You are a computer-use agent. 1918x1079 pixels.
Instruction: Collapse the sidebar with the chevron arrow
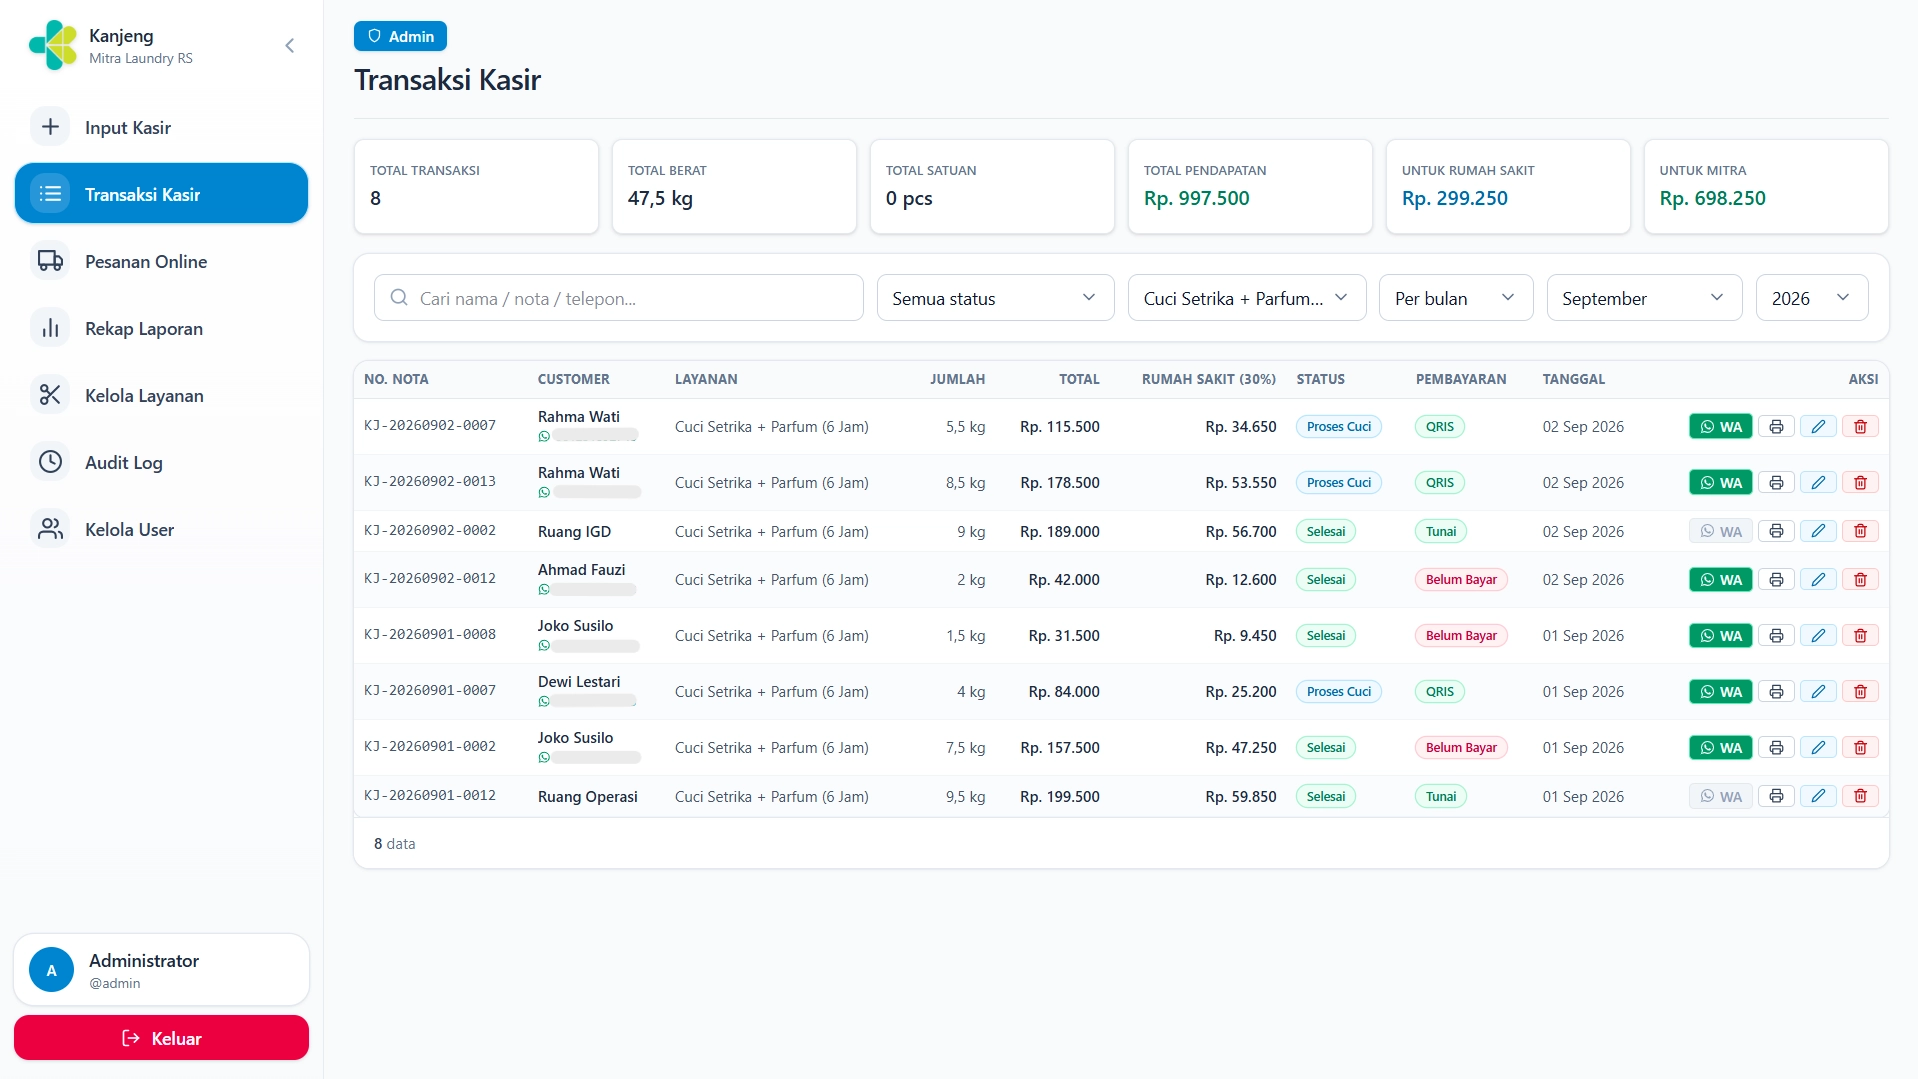[x=289, y=46]
